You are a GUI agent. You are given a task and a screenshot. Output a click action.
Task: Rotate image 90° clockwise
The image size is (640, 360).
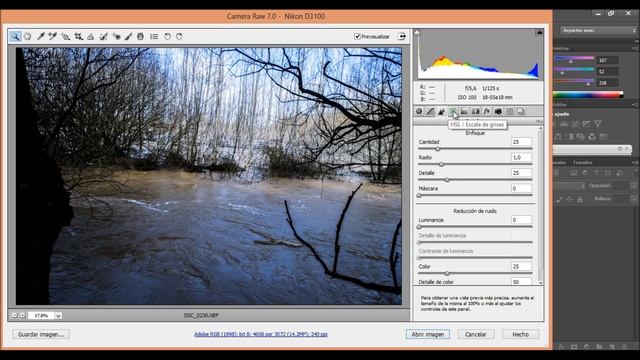tap(179, 36)
